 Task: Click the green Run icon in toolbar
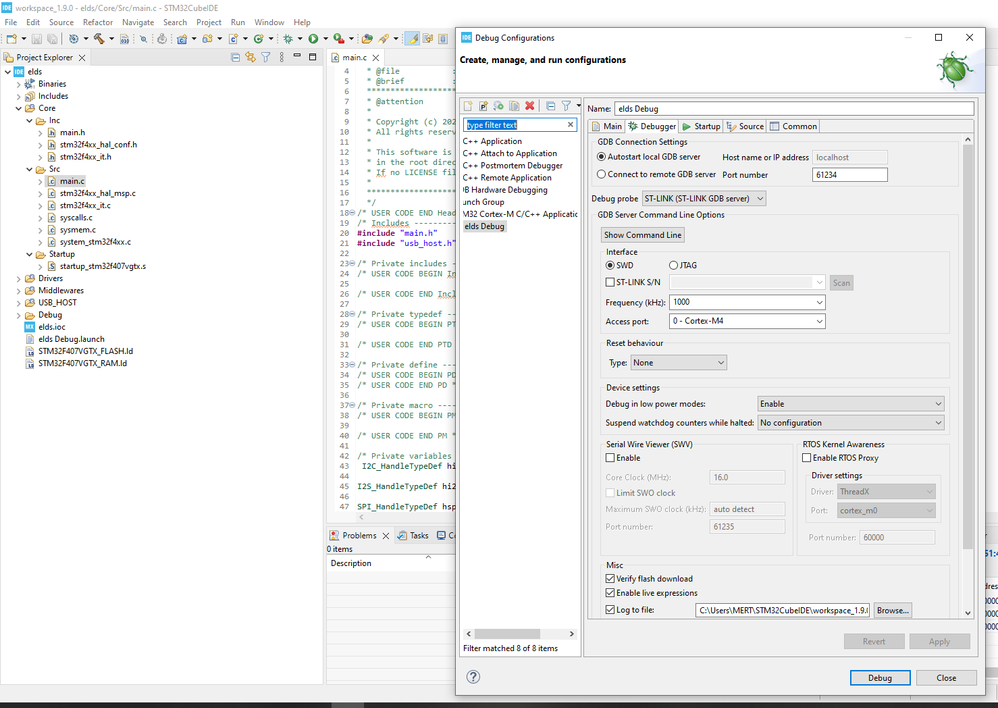coord(313,39)
